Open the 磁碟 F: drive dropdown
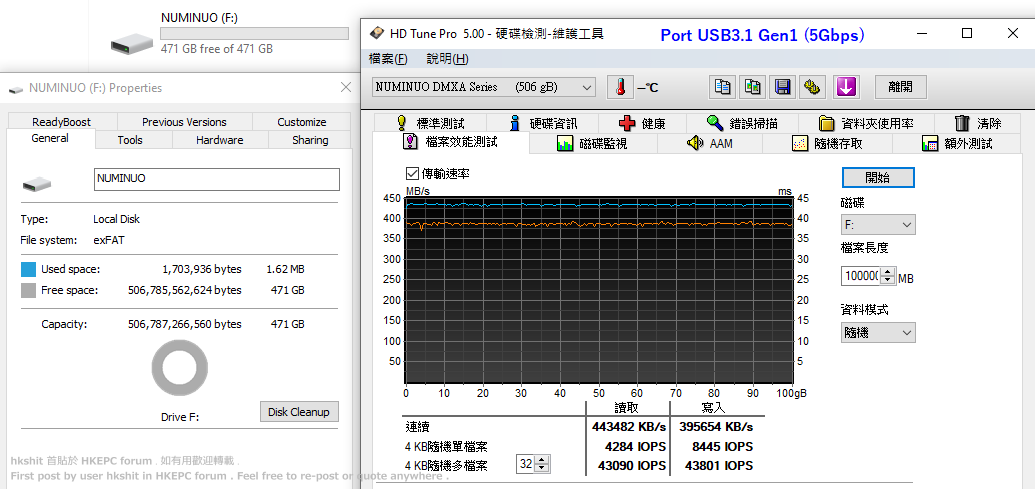 pos(878,225)
